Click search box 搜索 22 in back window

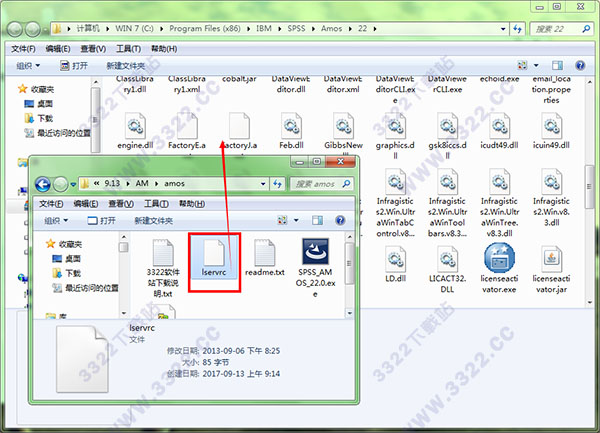561,29
